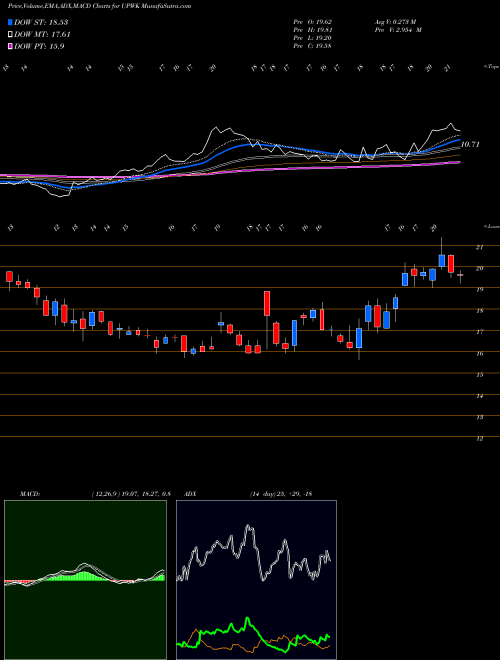Click the 'Pre C: 19.38' value
Viewport: 500px width, 660px height.
click(313, 46)
